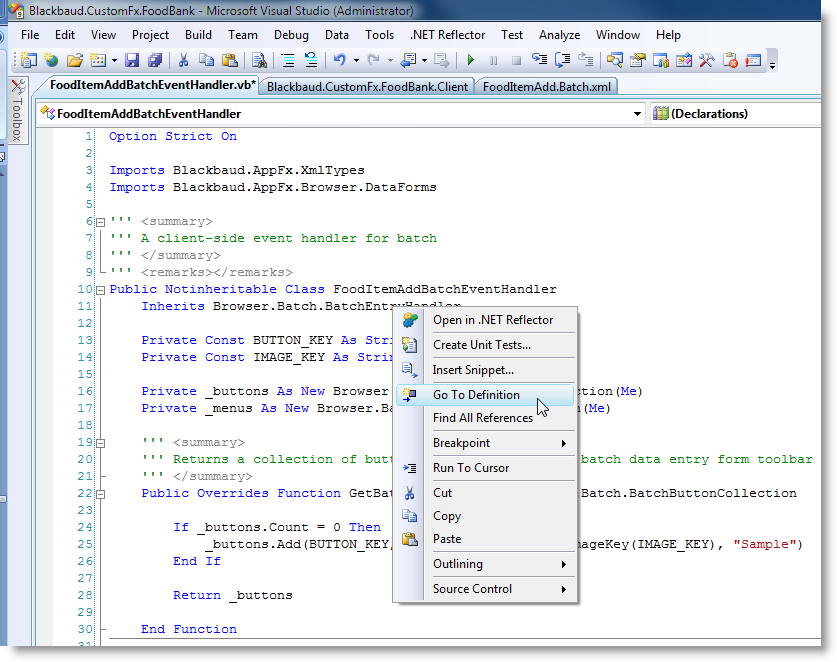The width and height of the screenshot is (837, 662).
Task: Open the Navigate Backward dropdown arrow
Action: [424, 61]
